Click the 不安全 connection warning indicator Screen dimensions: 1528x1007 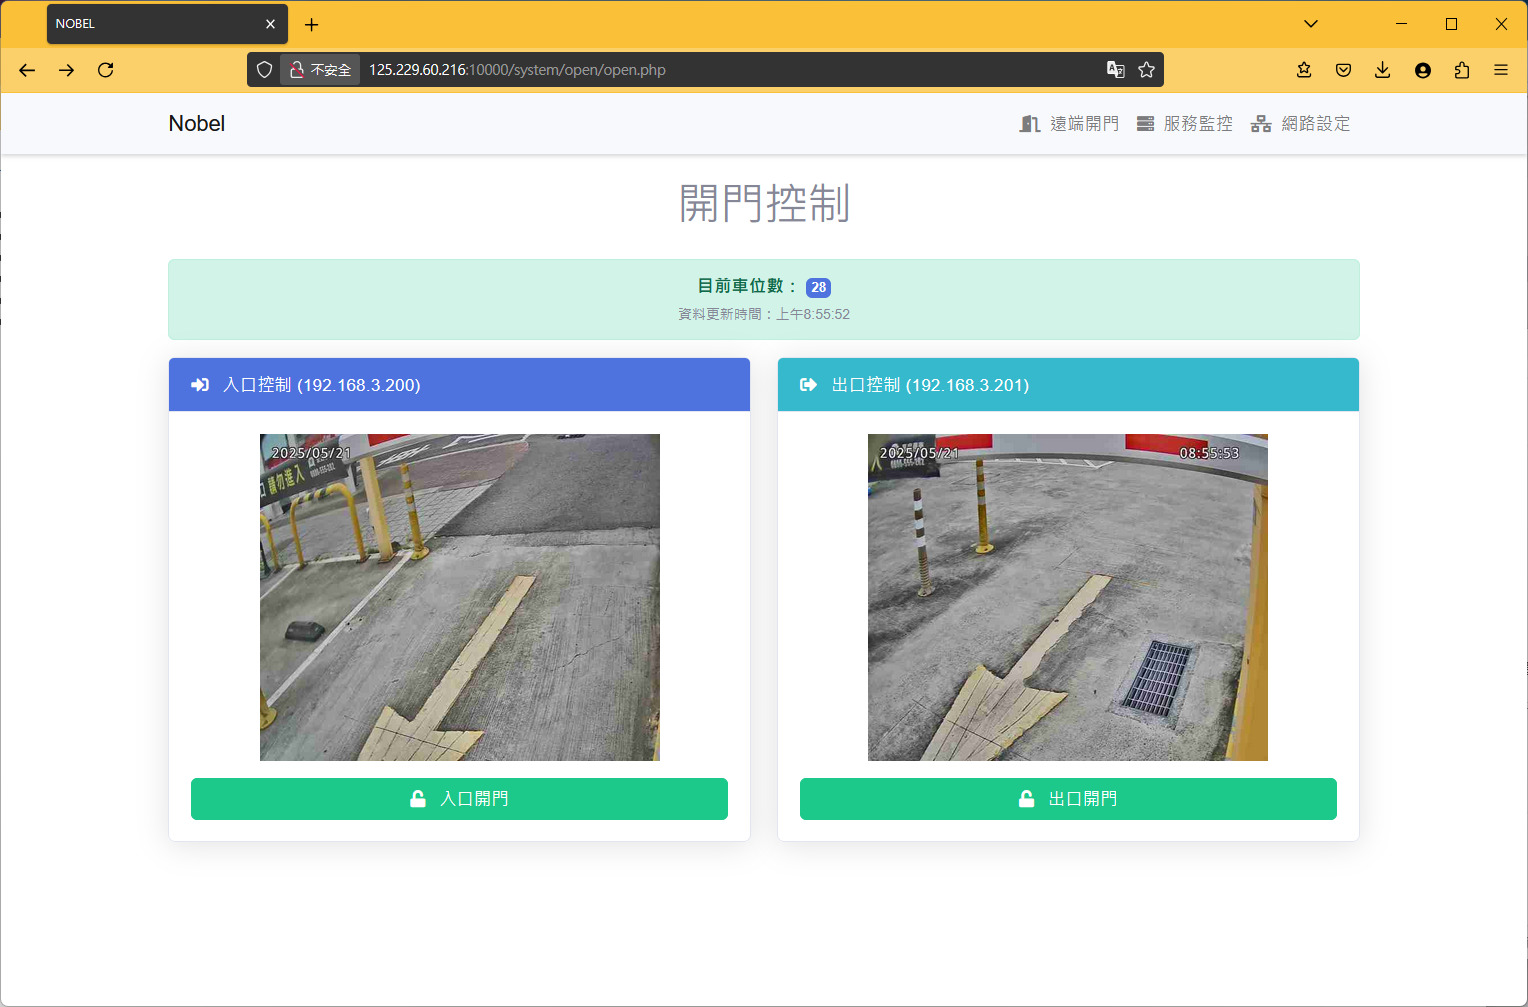pyautogui.click(x=320, y=70)
